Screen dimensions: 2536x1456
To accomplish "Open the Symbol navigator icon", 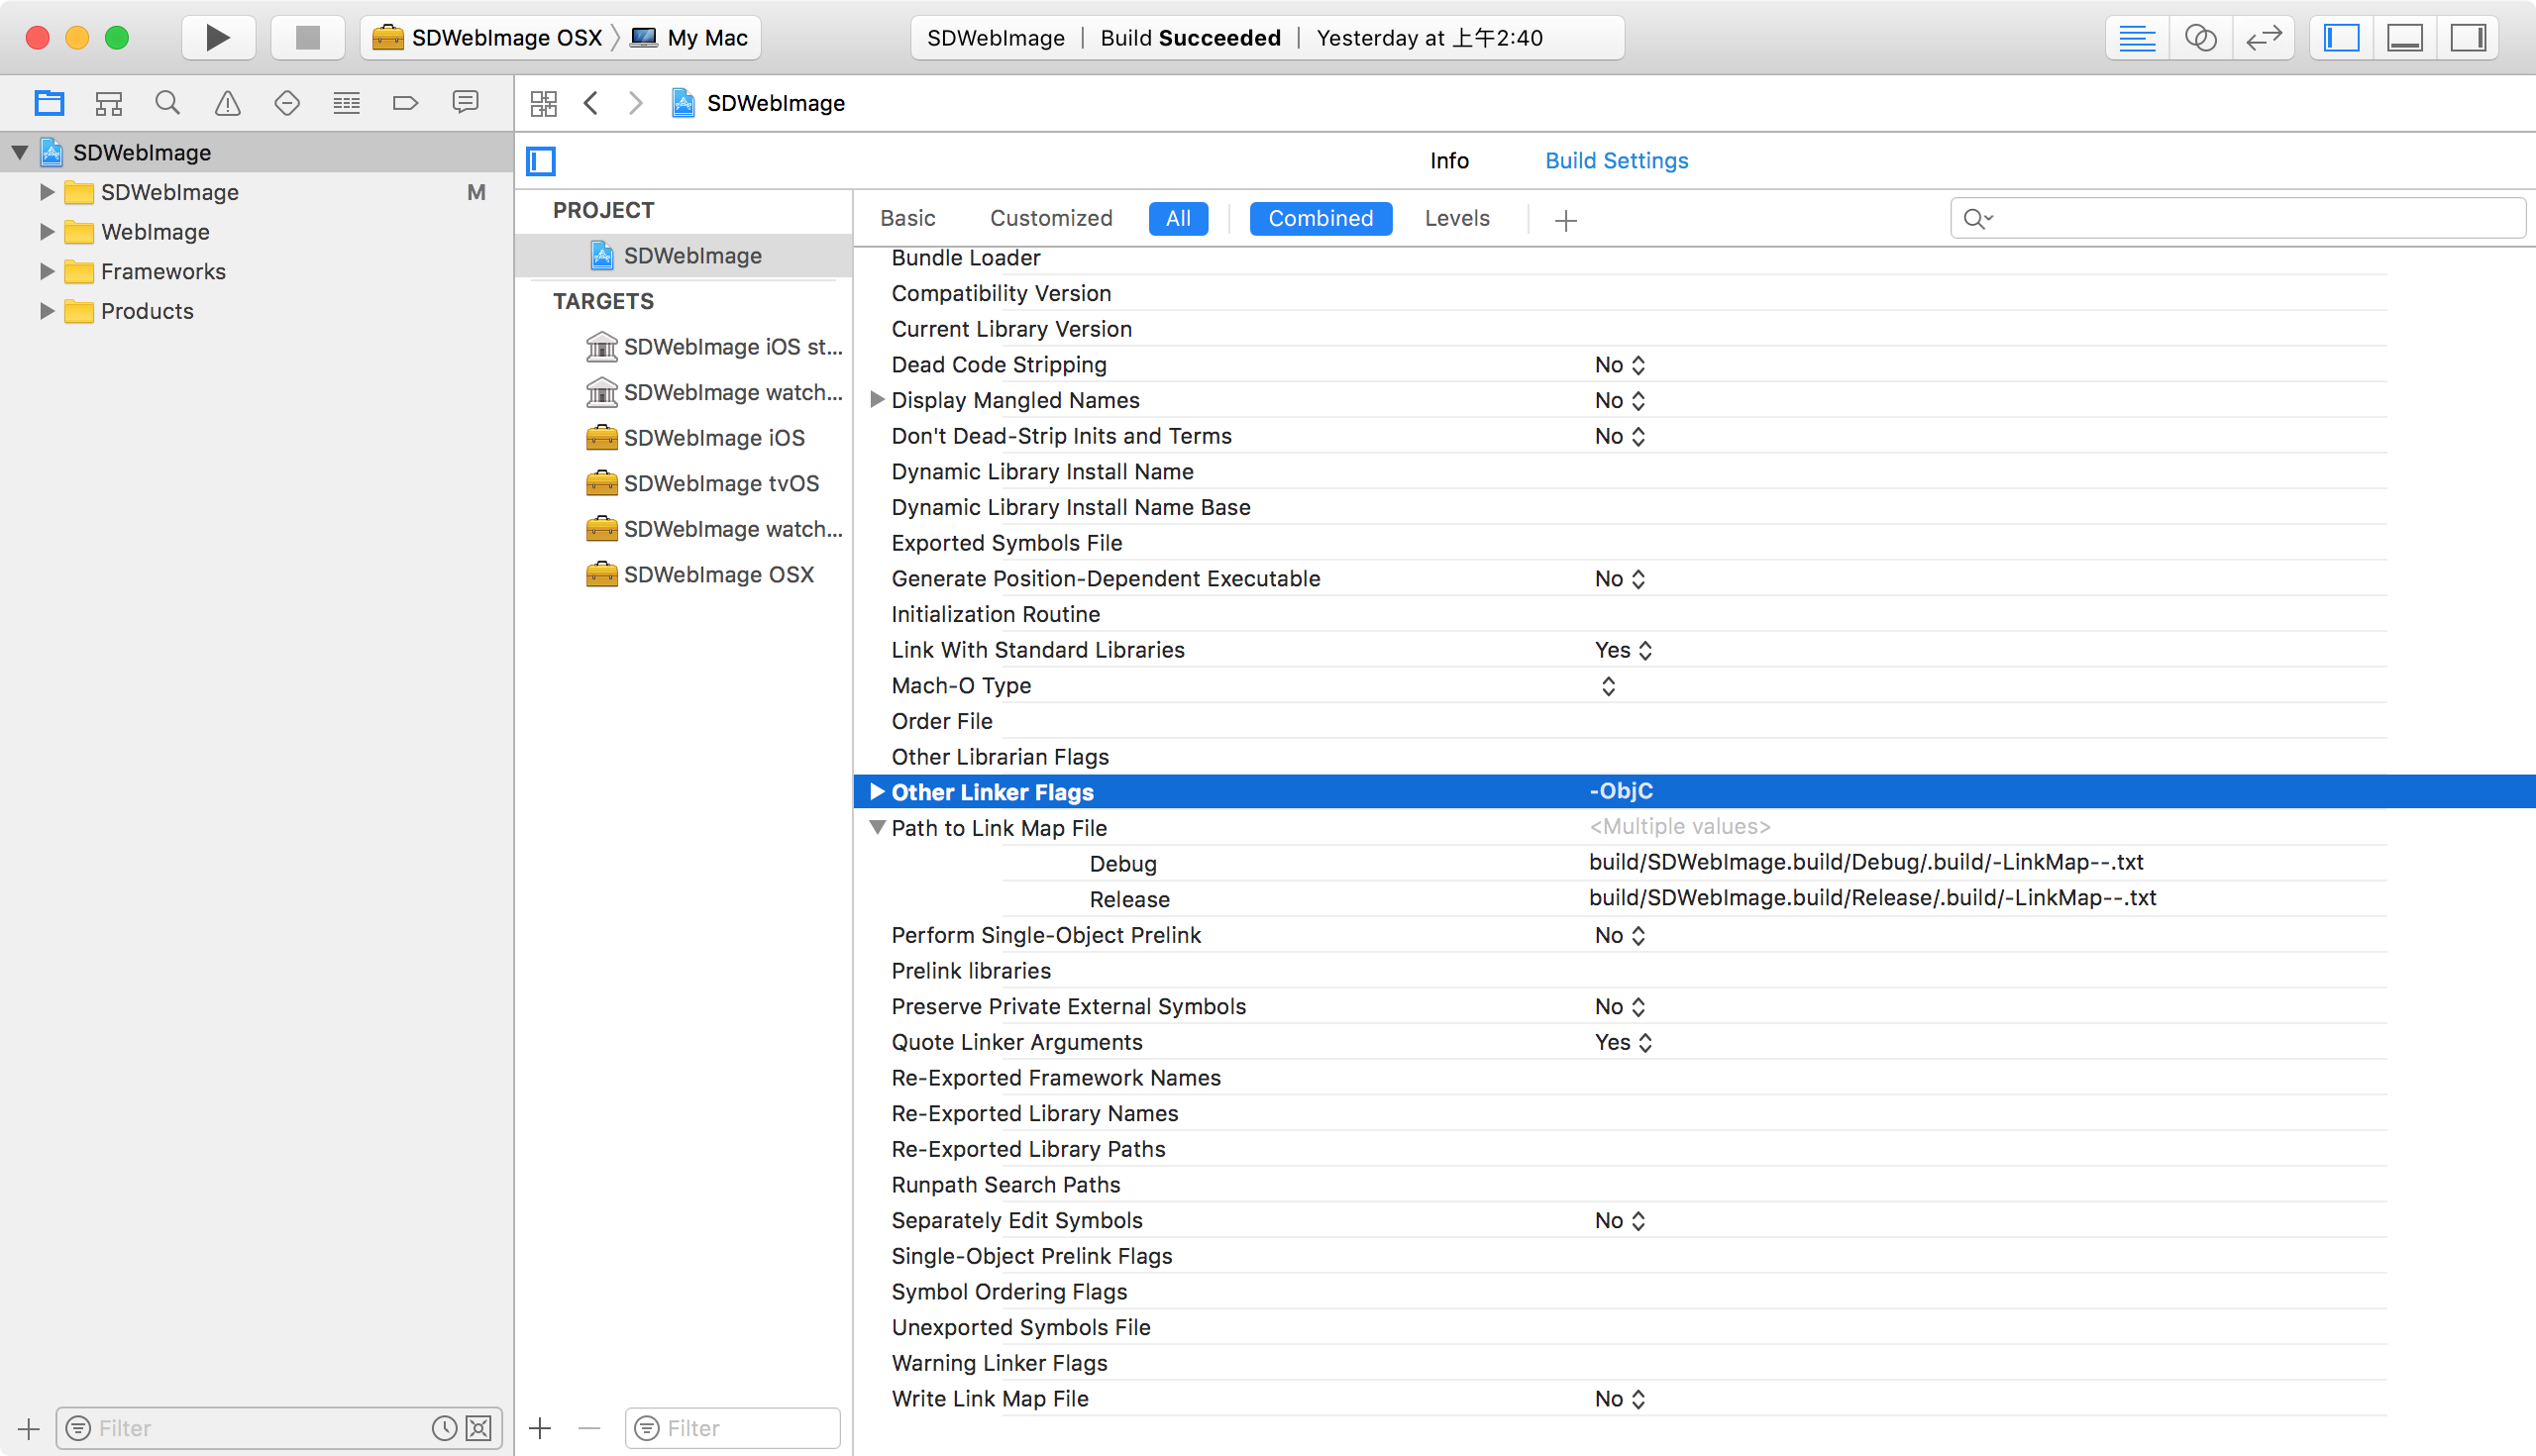I will pyautogui.click(x=108, y=103).
